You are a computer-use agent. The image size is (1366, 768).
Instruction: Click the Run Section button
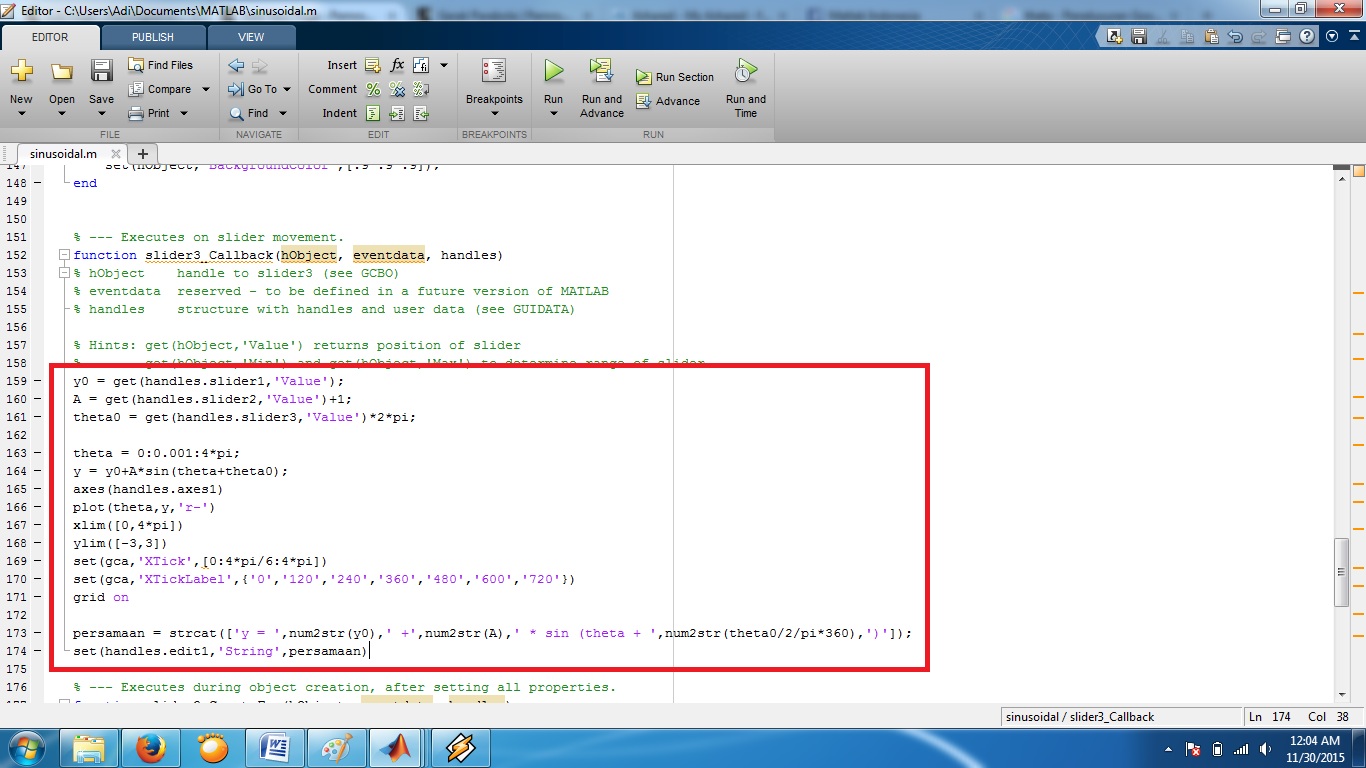(675, 77)
